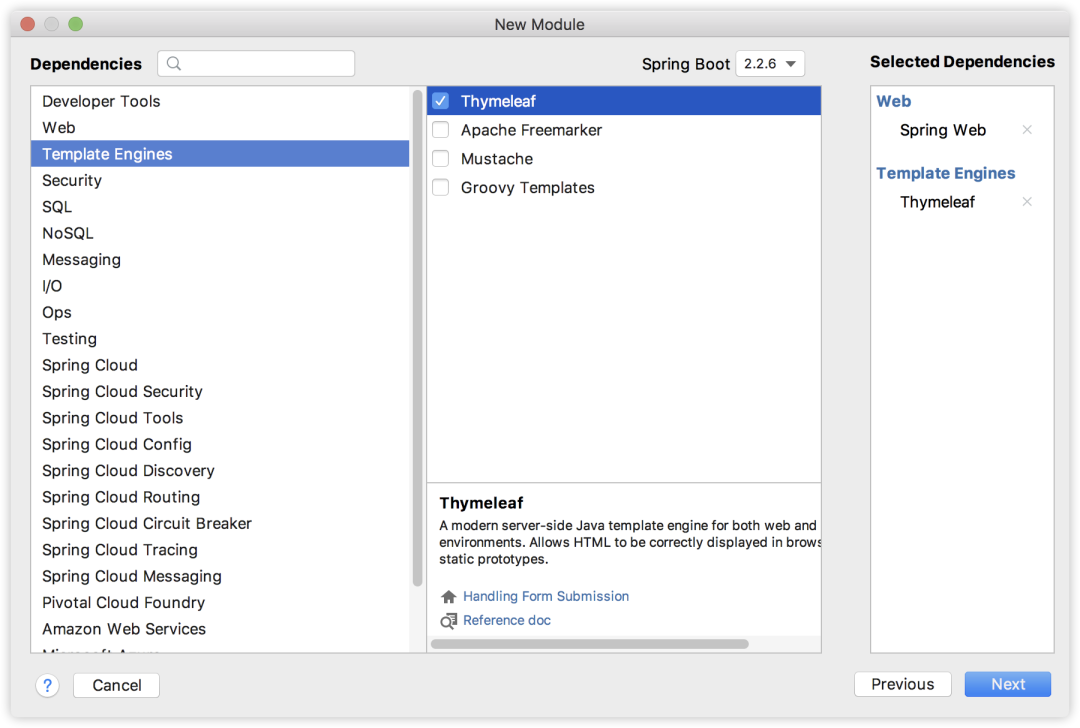Click the home icon beside Handling Form Submission
Image resolution: width=1080 pixels, height=728 pixels.
(x=448, y=596)
